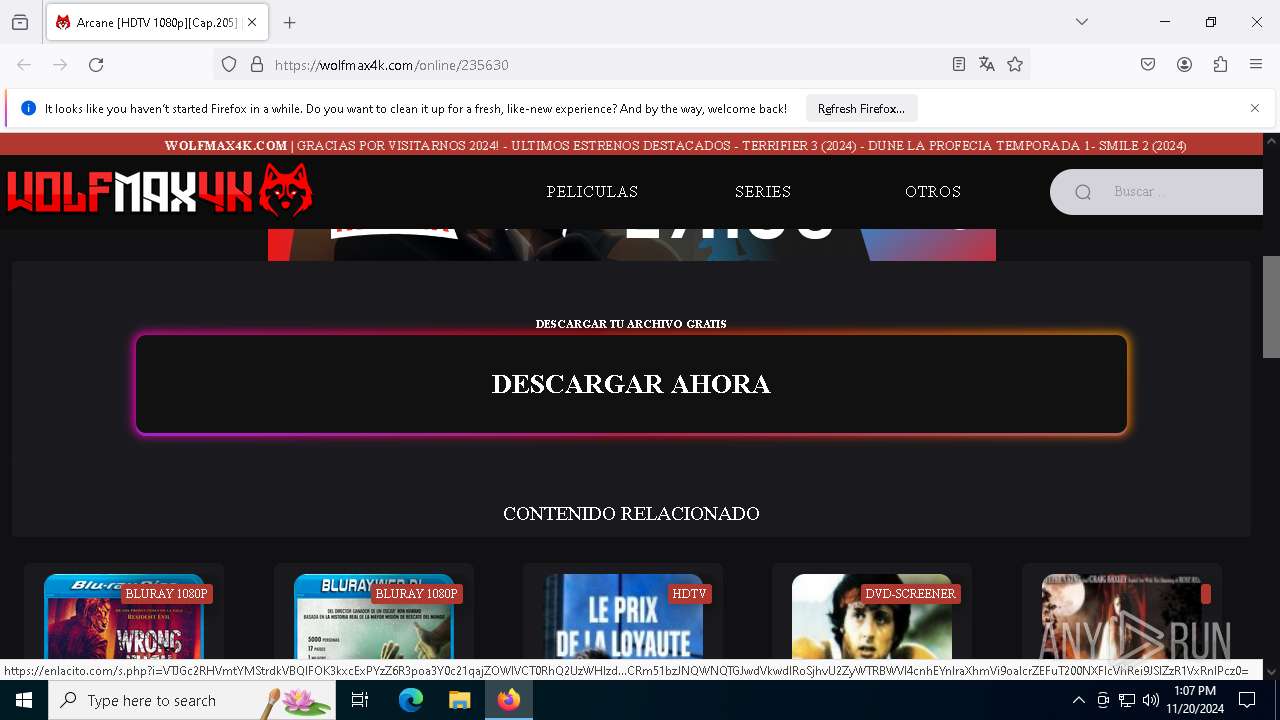The height and width of the screenshot is (720, 1280).
Task: Reload the current page
Action: point(96,65)
